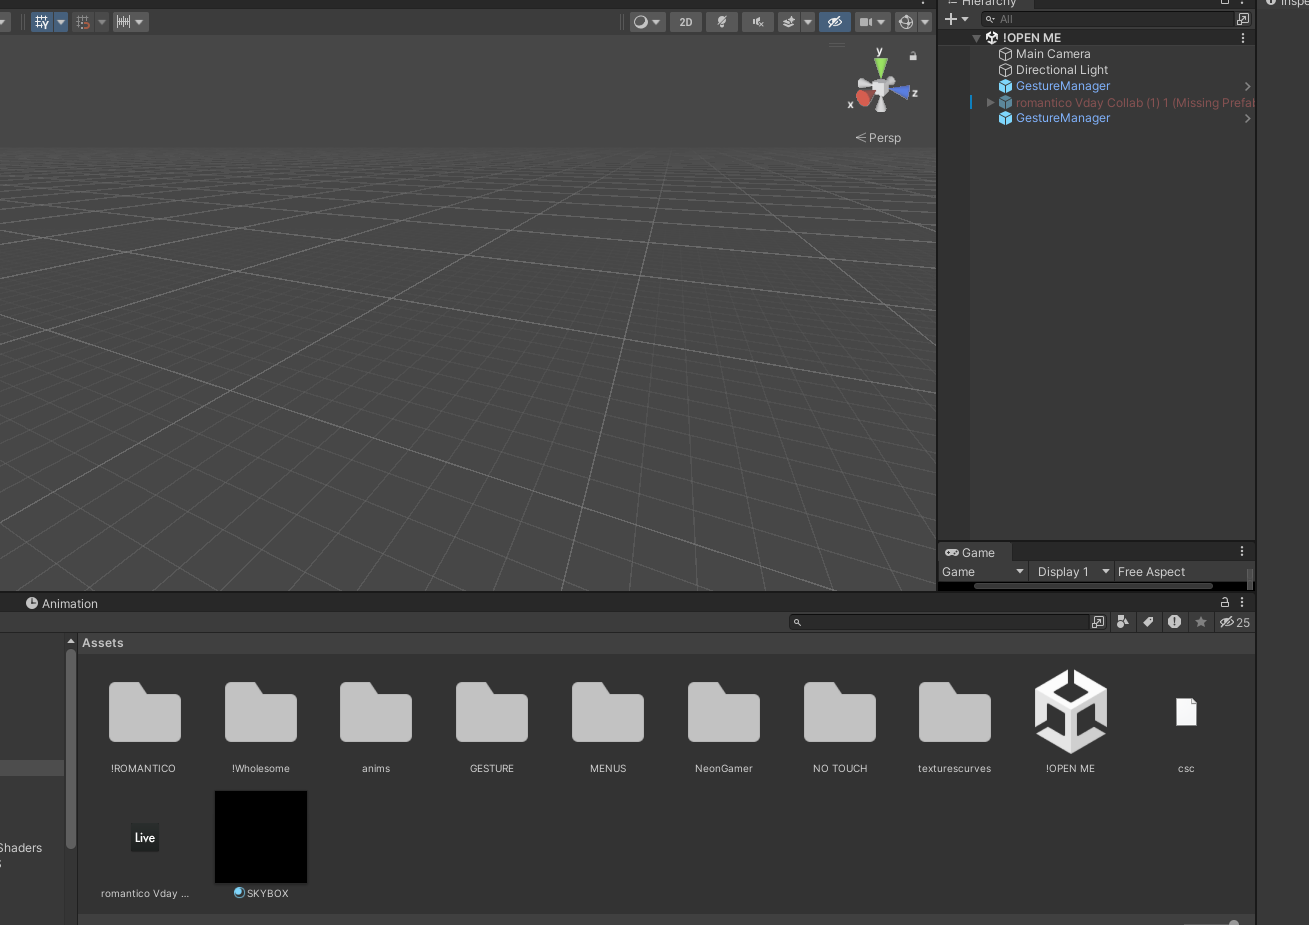Open the !OPEN ME scene options menu
The image size is (1309, 925).
1243,38
